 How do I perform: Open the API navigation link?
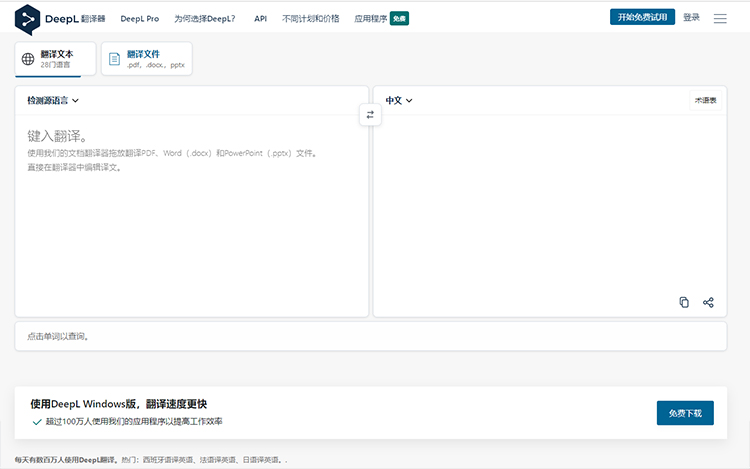click(260, 18)
